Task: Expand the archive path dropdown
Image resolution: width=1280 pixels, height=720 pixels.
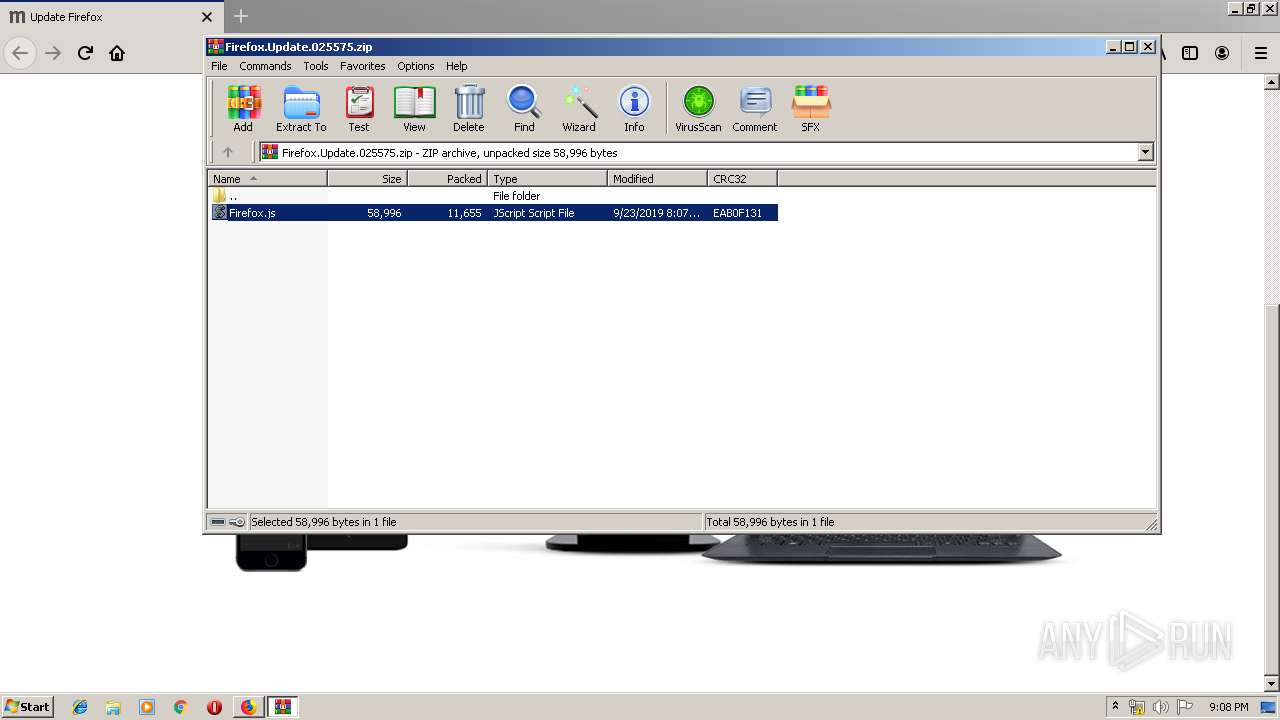Action: (1145, 152)
